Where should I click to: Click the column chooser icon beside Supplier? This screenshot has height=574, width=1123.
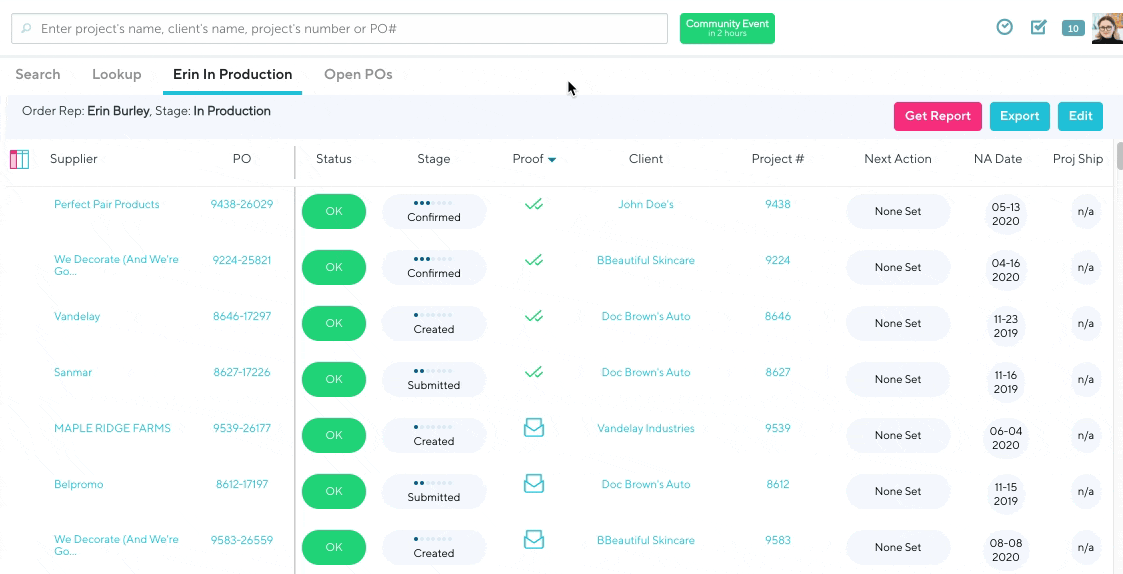click(x=19, y=159)
